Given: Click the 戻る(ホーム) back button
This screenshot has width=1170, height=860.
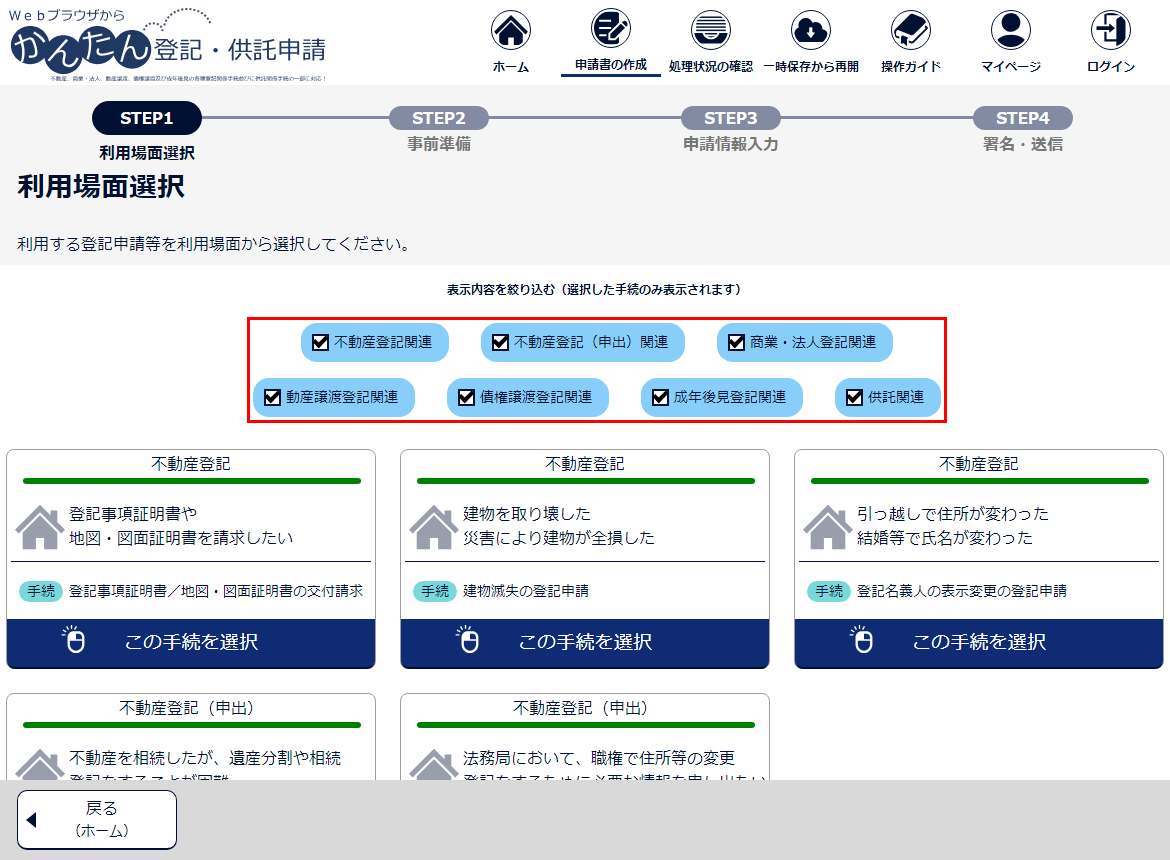Looking at the screenshot, I should coord(97,819).
